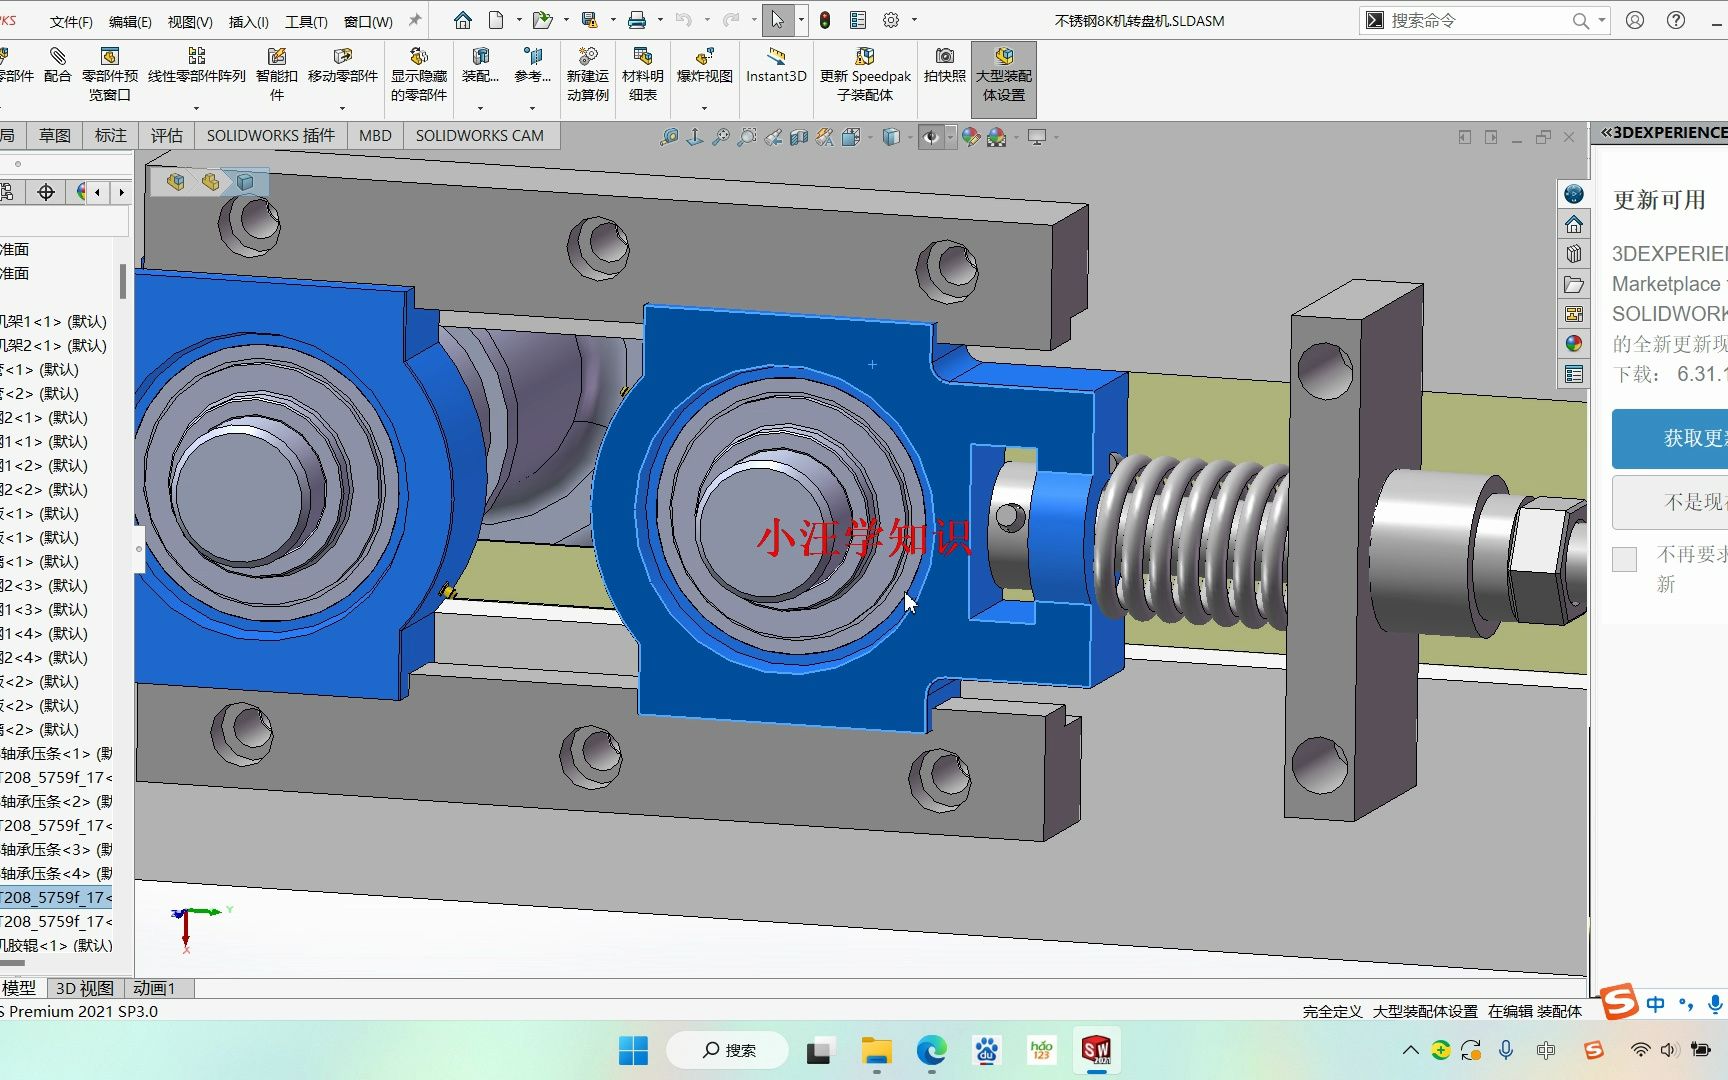The width and height of the screenshot is (1728, 1080).
Task: Save the assembly with the Save icon
Action: tap(590, 20)
